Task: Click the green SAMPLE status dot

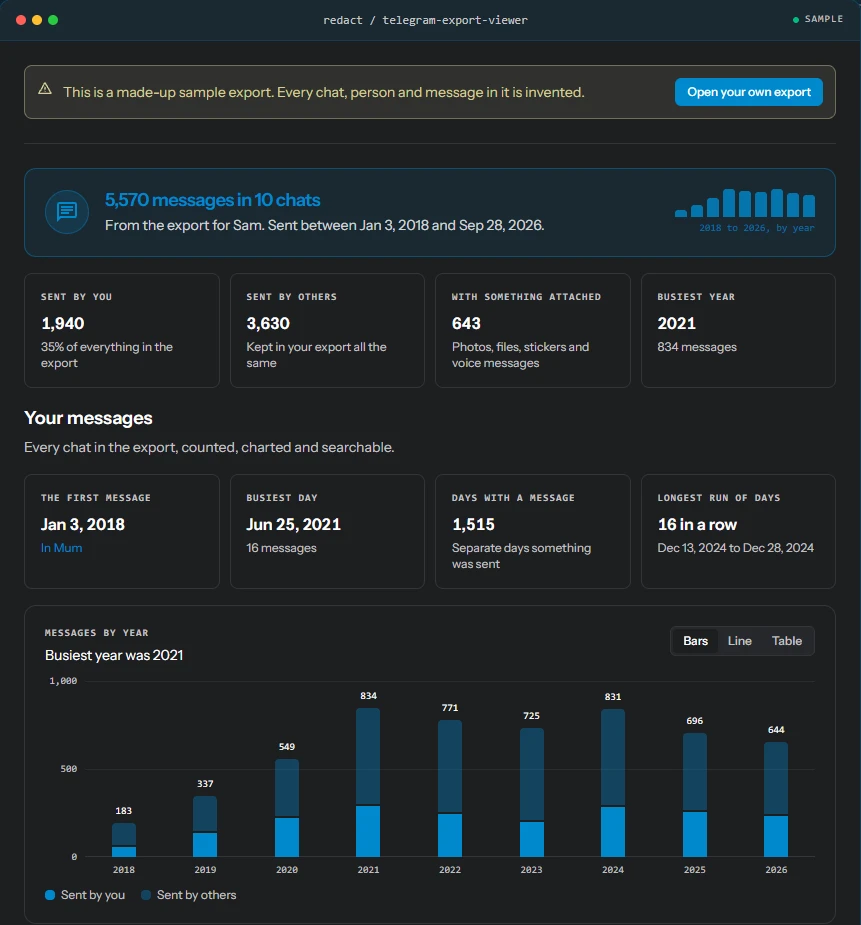Action: point(796,20)
